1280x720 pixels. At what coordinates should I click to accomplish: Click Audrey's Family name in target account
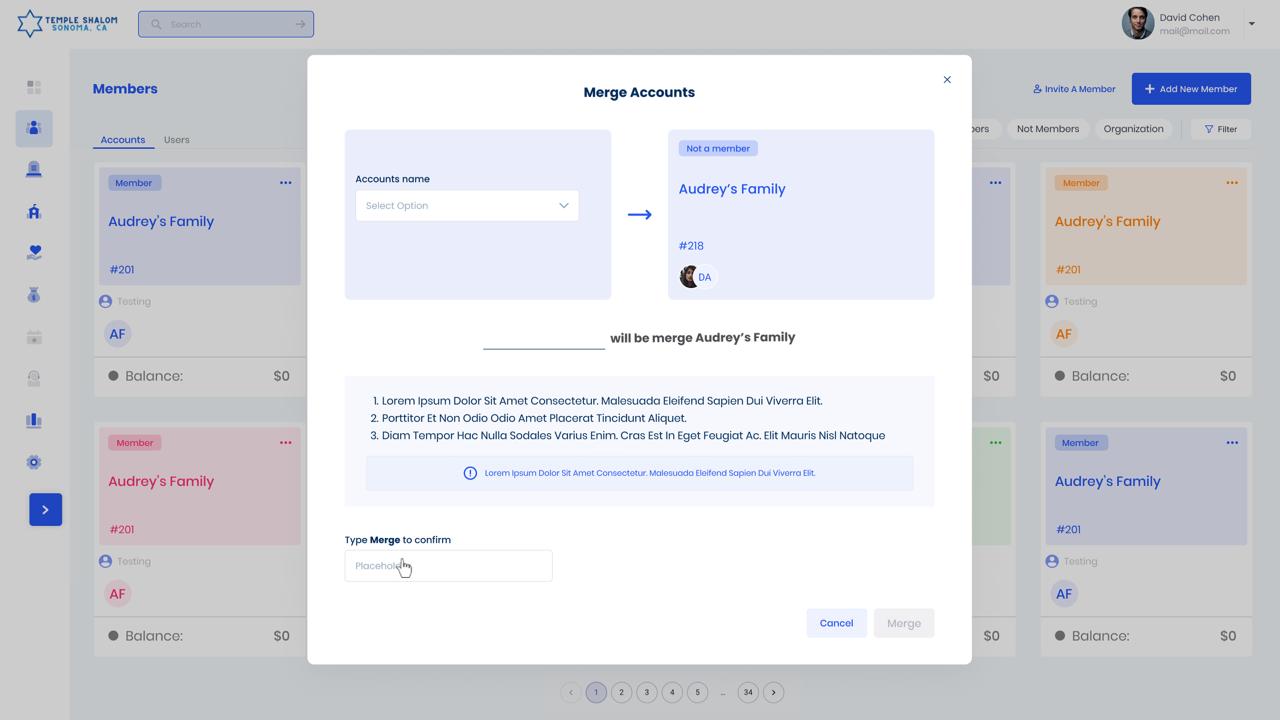(x=732, y=189)
